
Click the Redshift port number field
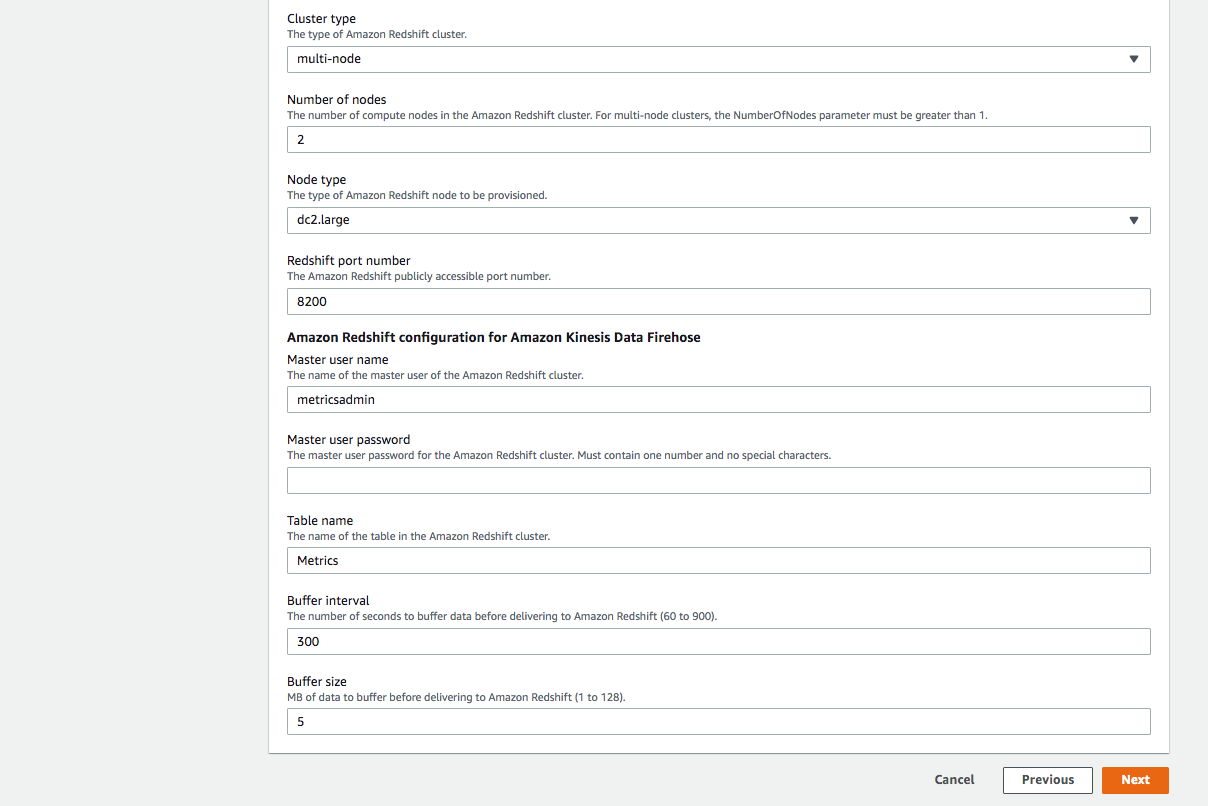(x=718, y=301)
